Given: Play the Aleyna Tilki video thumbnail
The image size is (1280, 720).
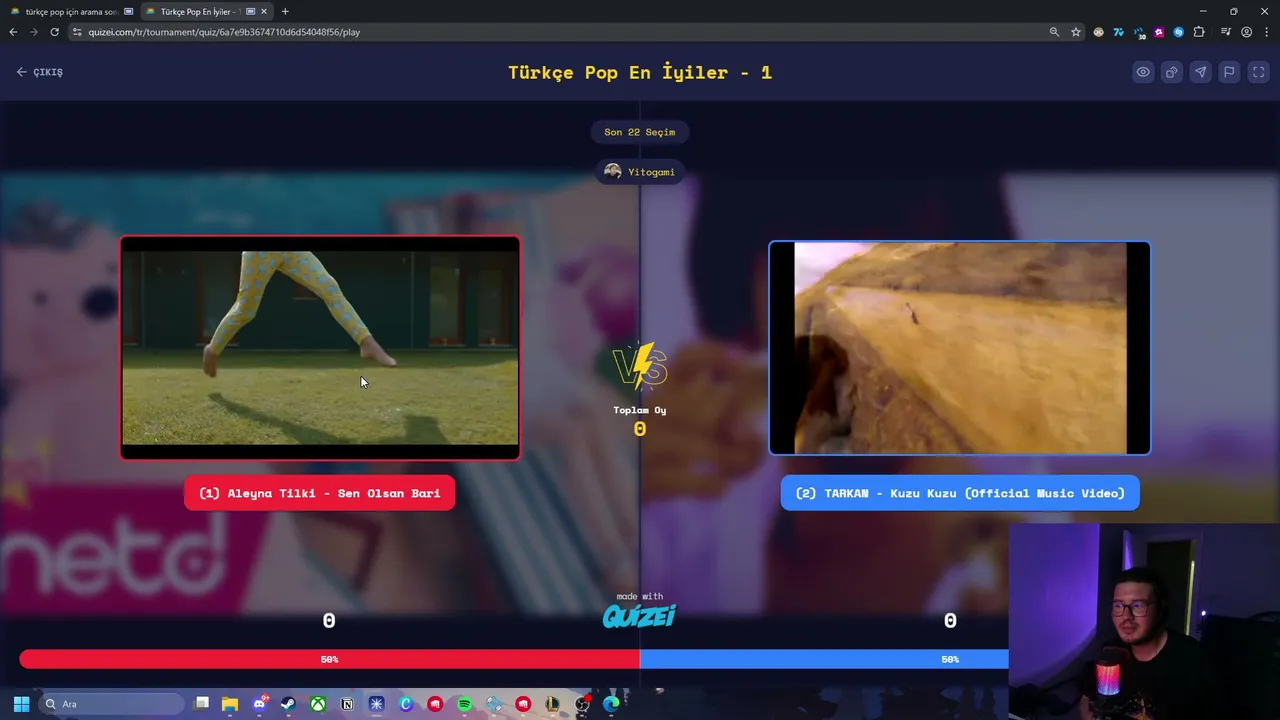Looking at the screenshot, I should pos(320,348).
